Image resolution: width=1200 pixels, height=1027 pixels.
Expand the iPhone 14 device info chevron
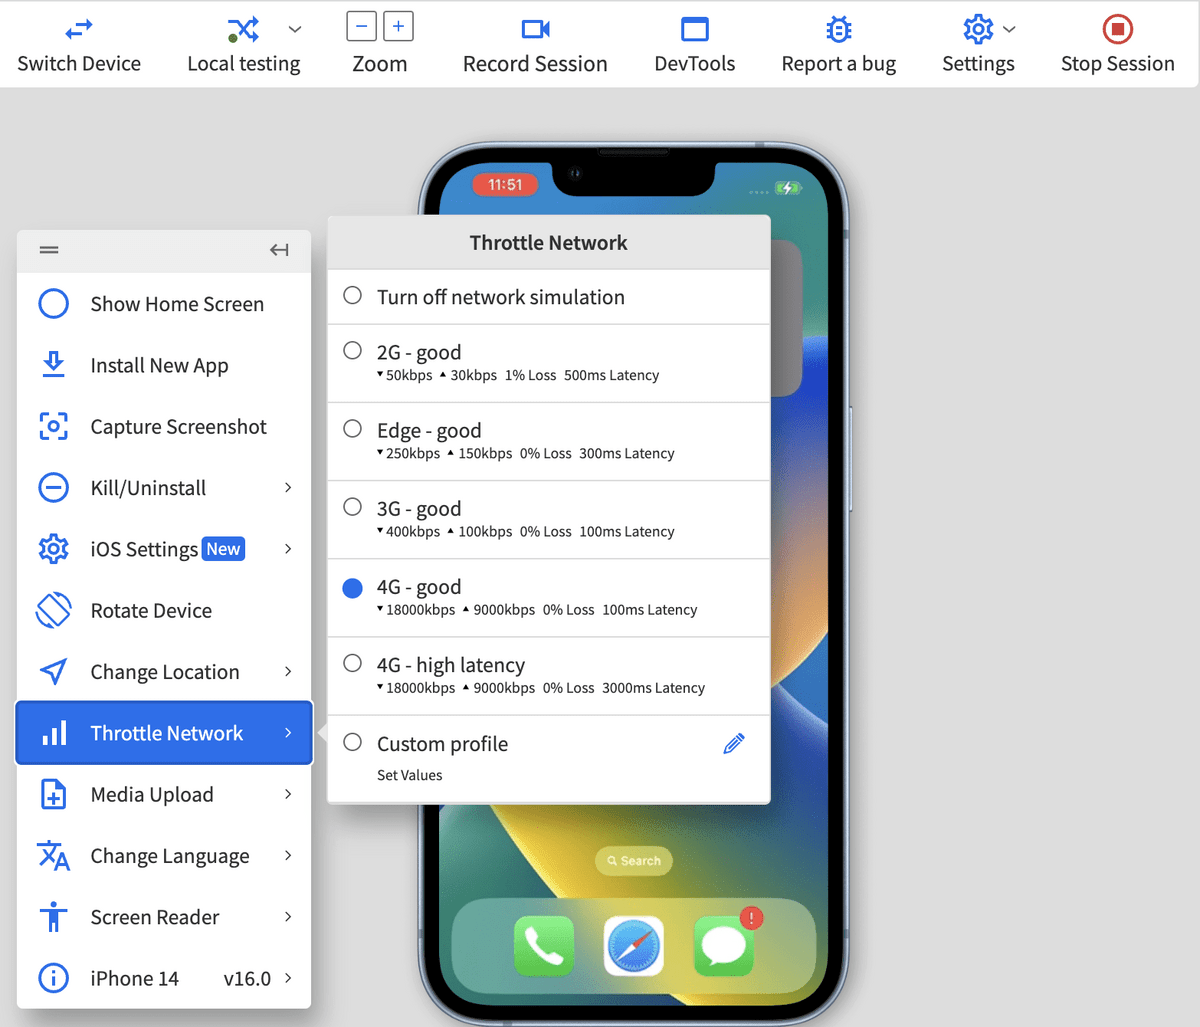click(288, 978)
